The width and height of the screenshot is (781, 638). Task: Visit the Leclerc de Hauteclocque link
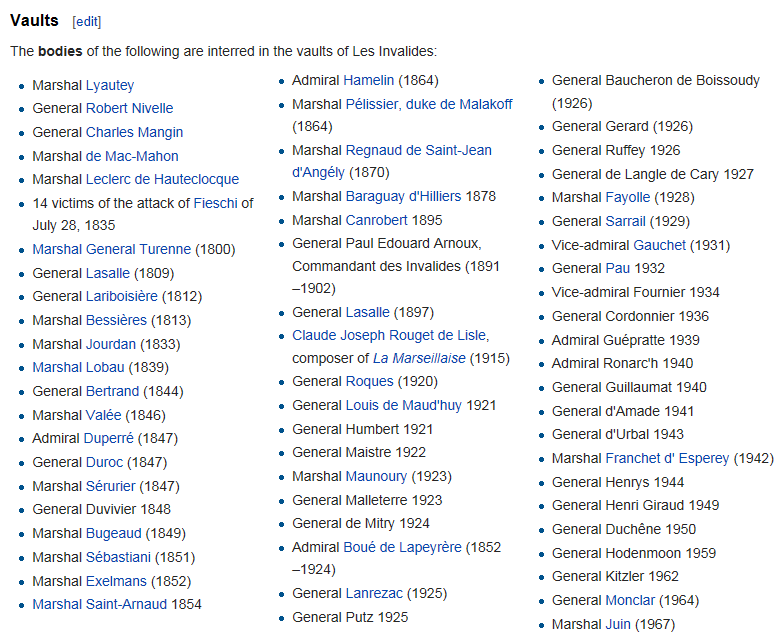(x=162, y=179)
